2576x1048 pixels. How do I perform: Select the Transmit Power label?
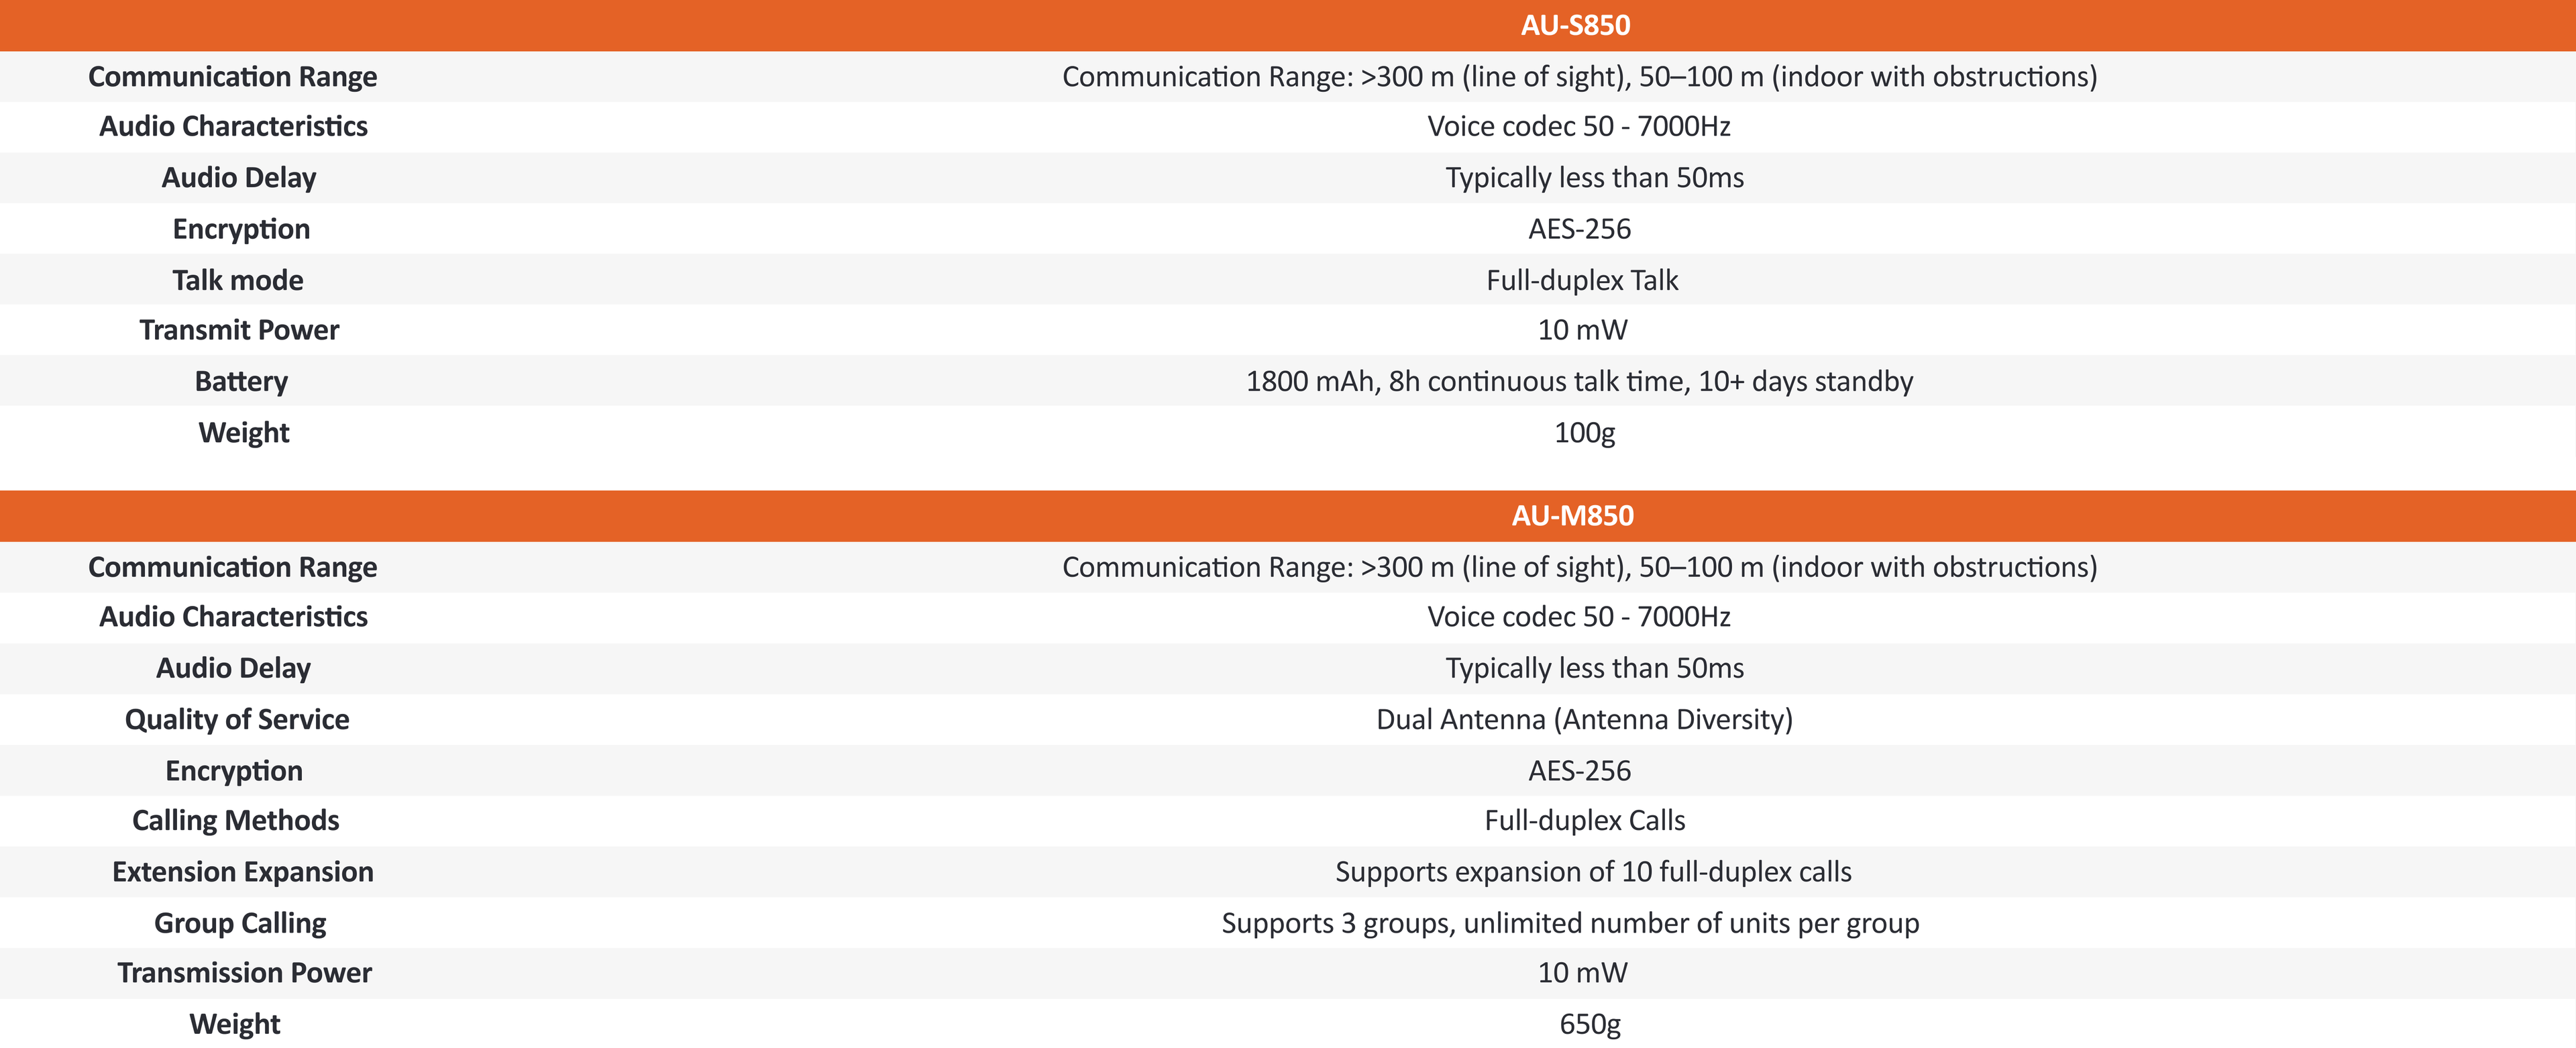(239, 330)
